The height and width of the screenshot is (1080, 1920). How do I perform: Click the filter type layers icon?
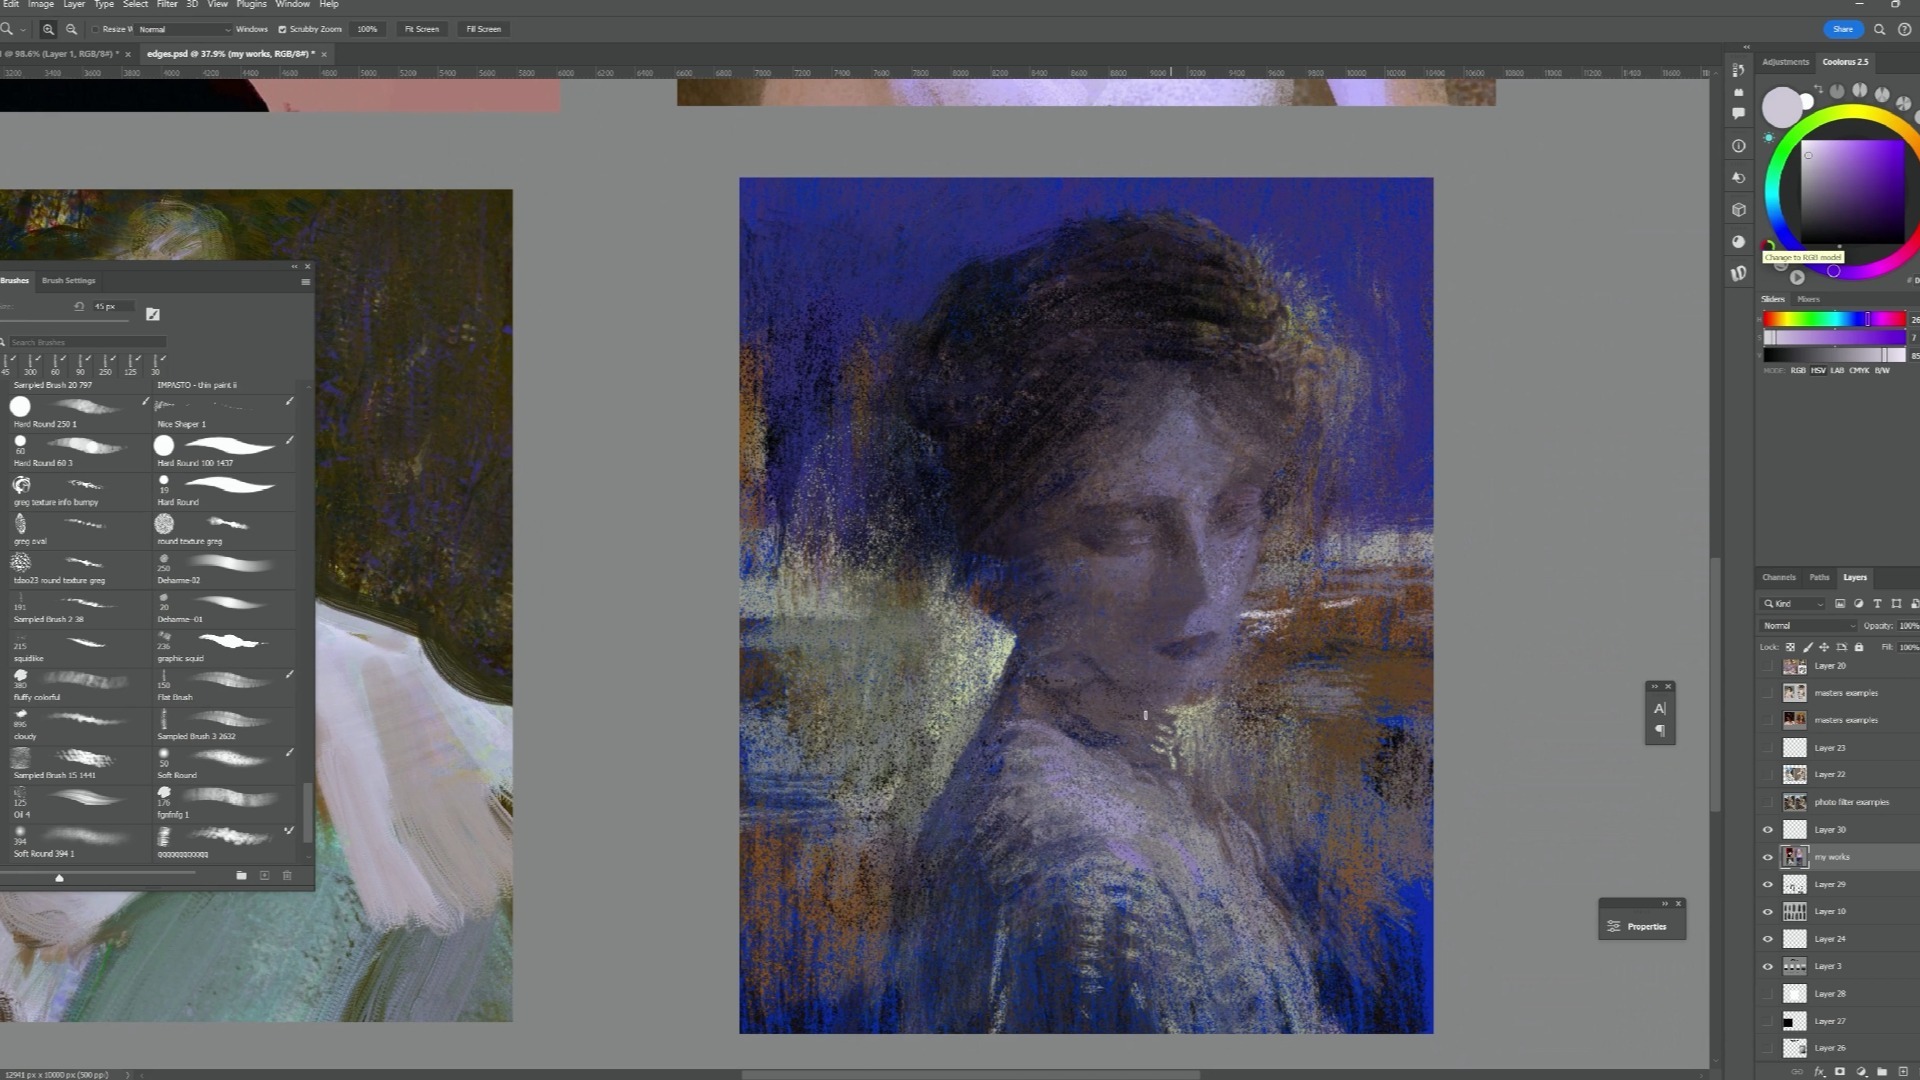tap(1878, 604)
